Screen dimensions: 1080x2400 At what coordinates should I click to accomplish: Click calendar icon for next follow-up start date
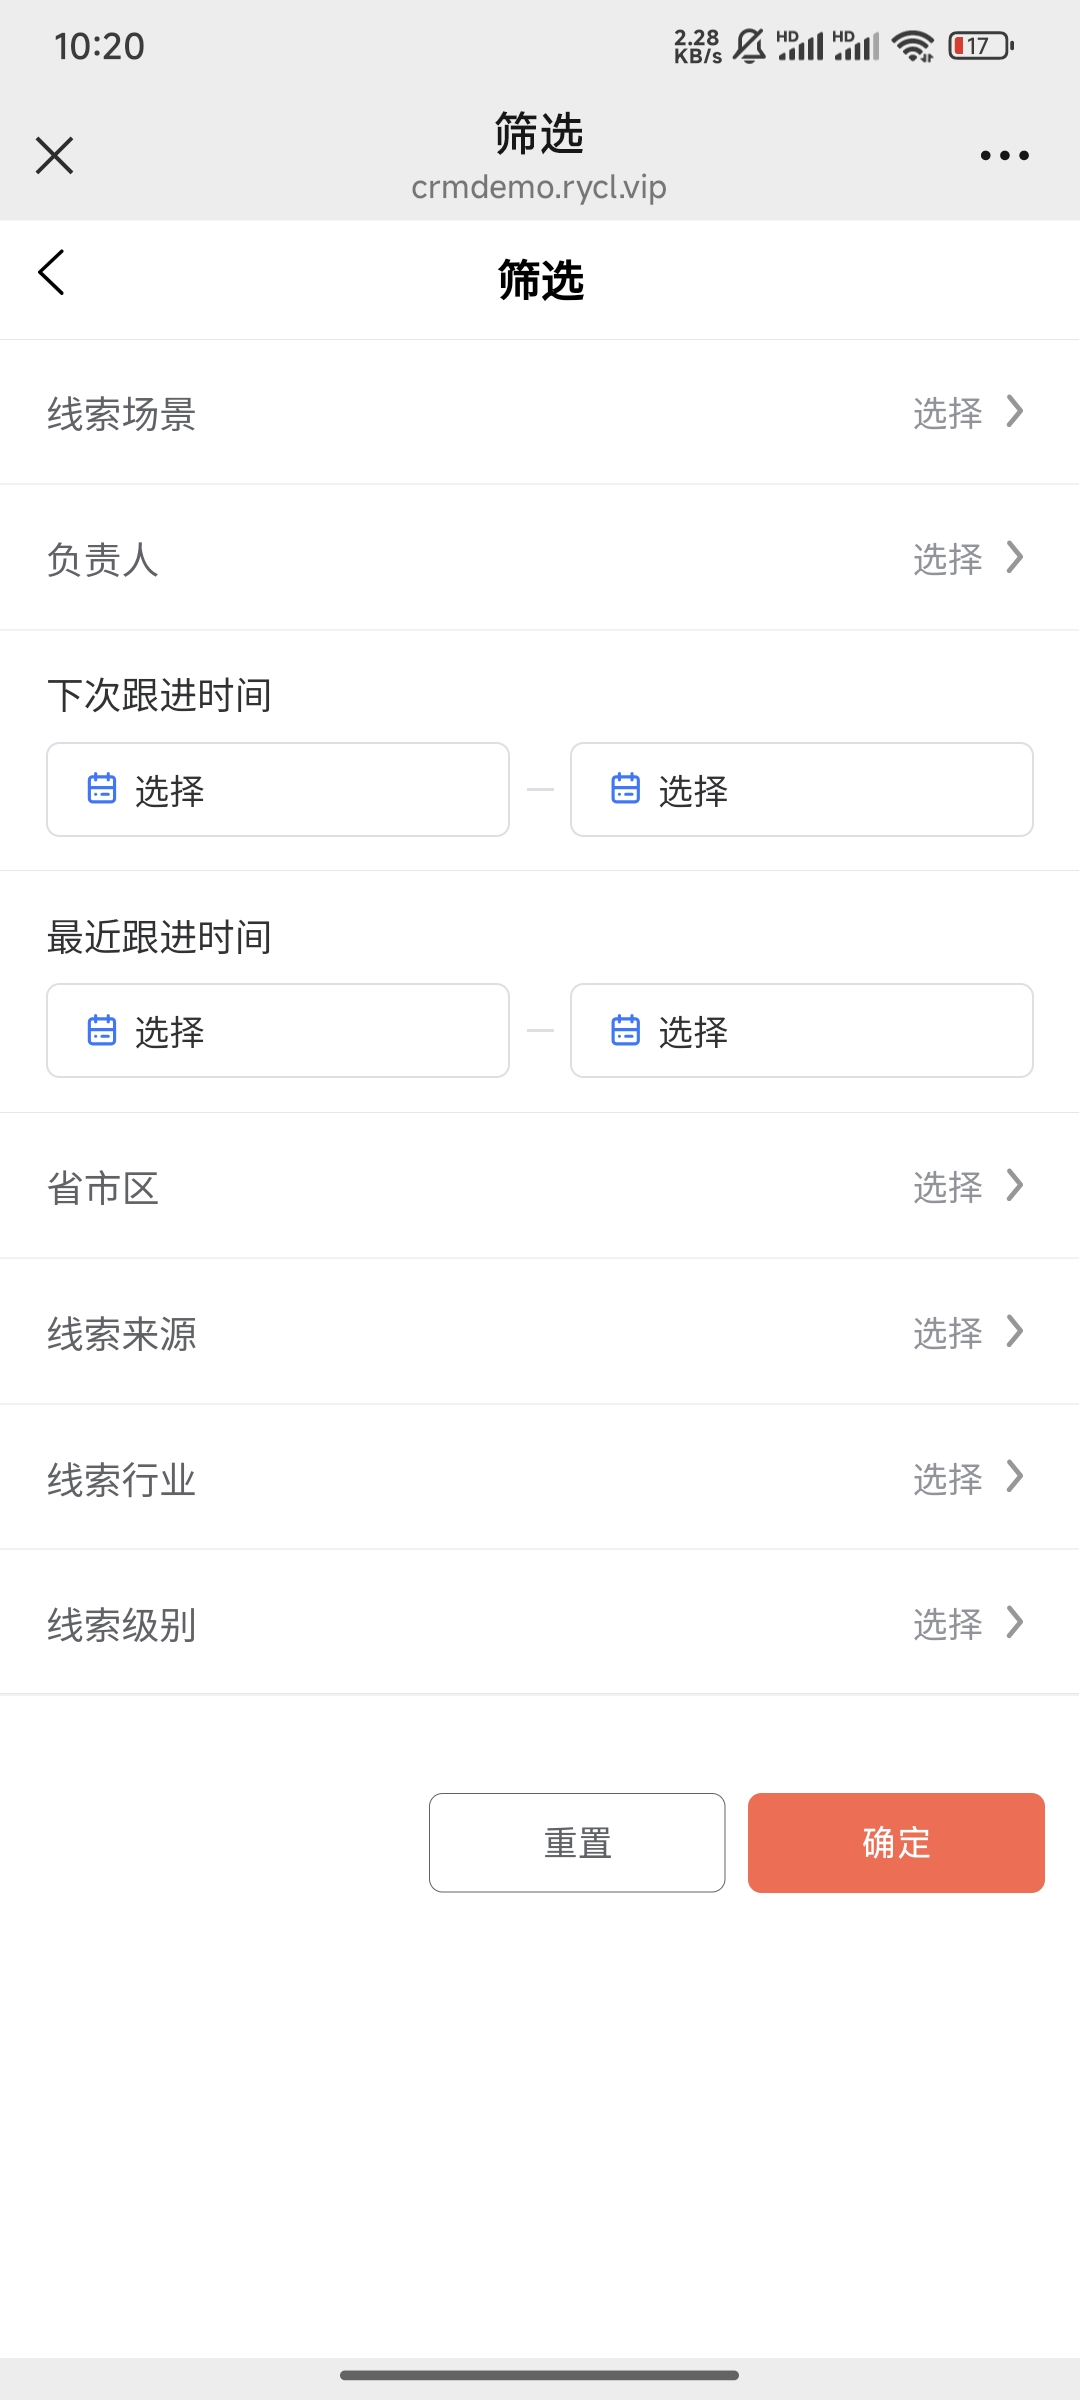[102, 789]
